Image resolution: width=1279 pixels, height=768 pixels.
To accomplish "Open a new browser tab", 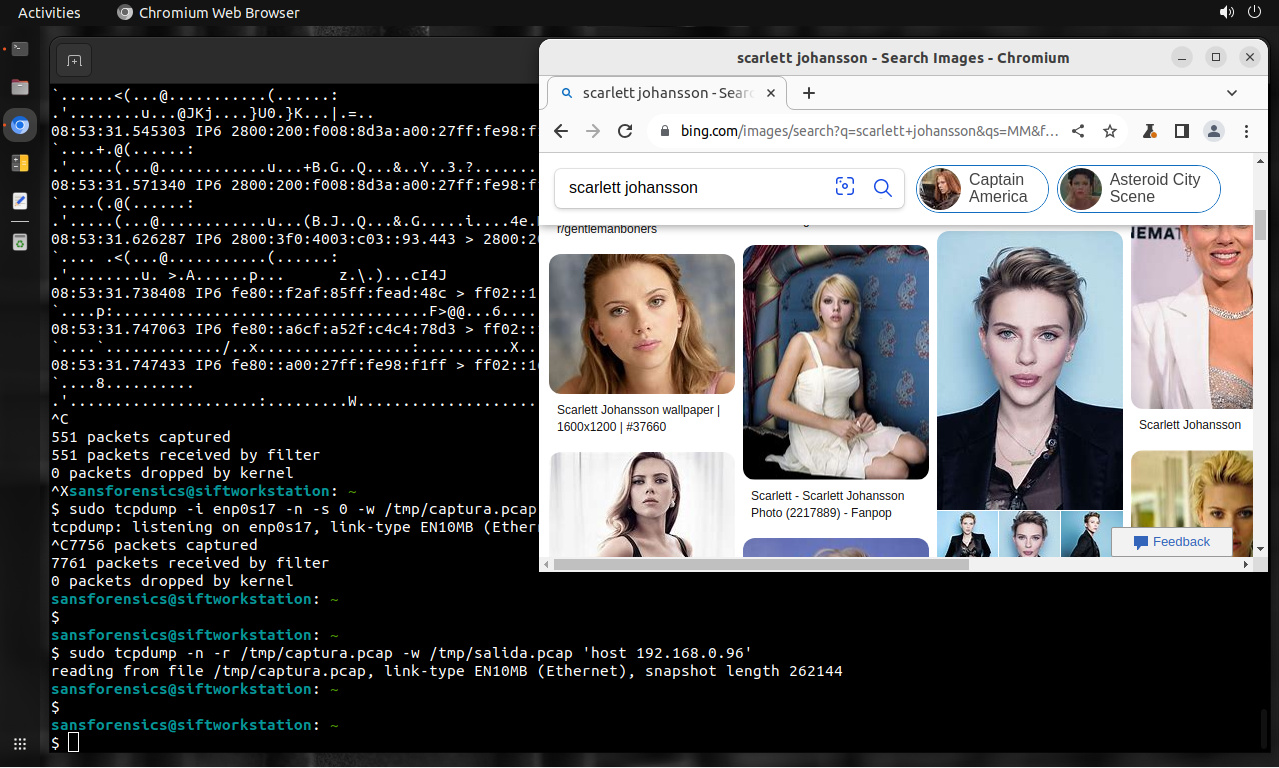I will click(809, 93).
